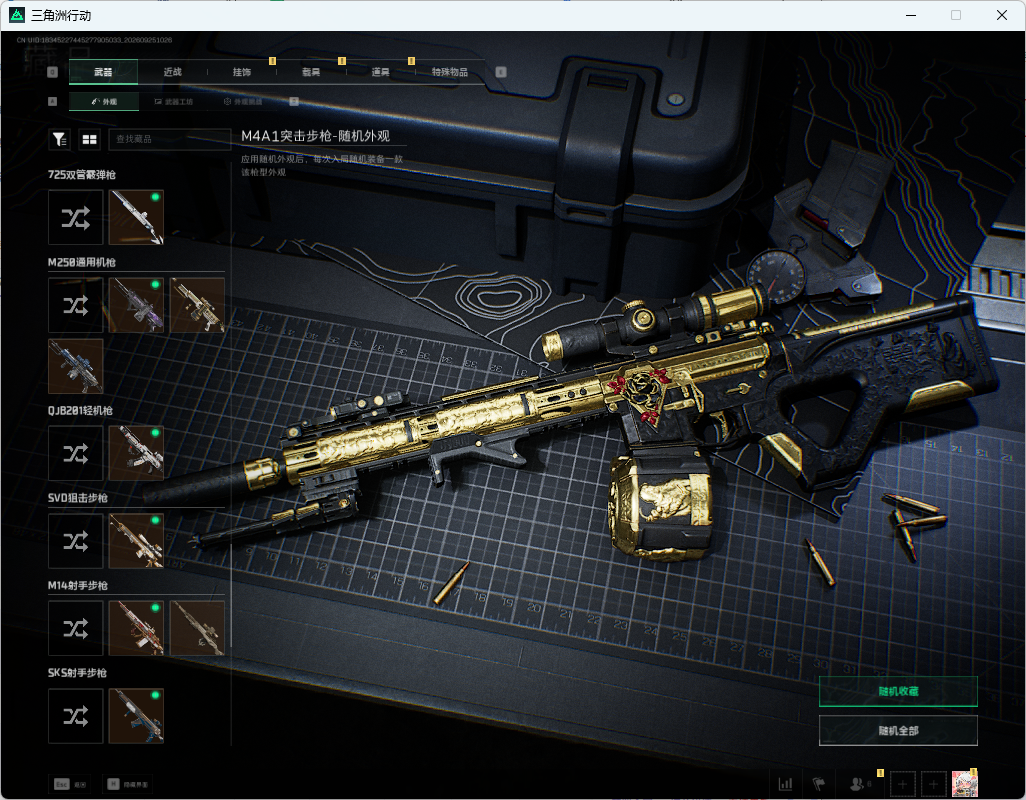Close the 三角洲行动 window
Image resolution: width=1026 pixels, height=800 pixels.
(x=1002, y=15)
